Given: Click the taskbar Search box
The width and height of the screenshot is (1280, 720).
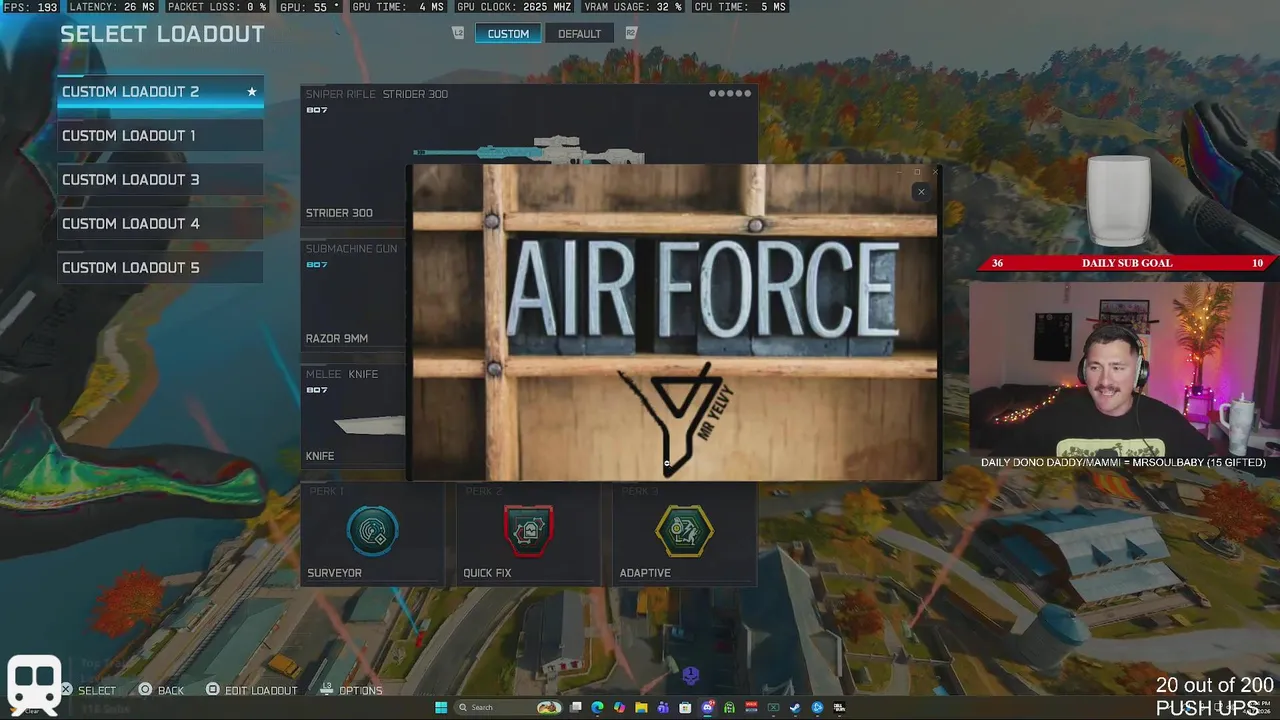Looking at the screenshot, I should tap(508, 708).
